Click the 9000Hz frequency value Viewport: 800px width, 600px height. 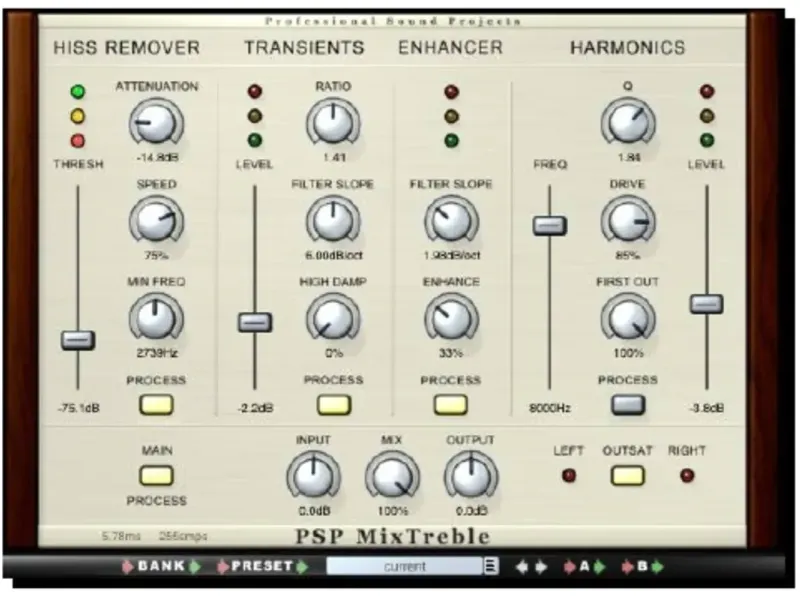(549, 408)
